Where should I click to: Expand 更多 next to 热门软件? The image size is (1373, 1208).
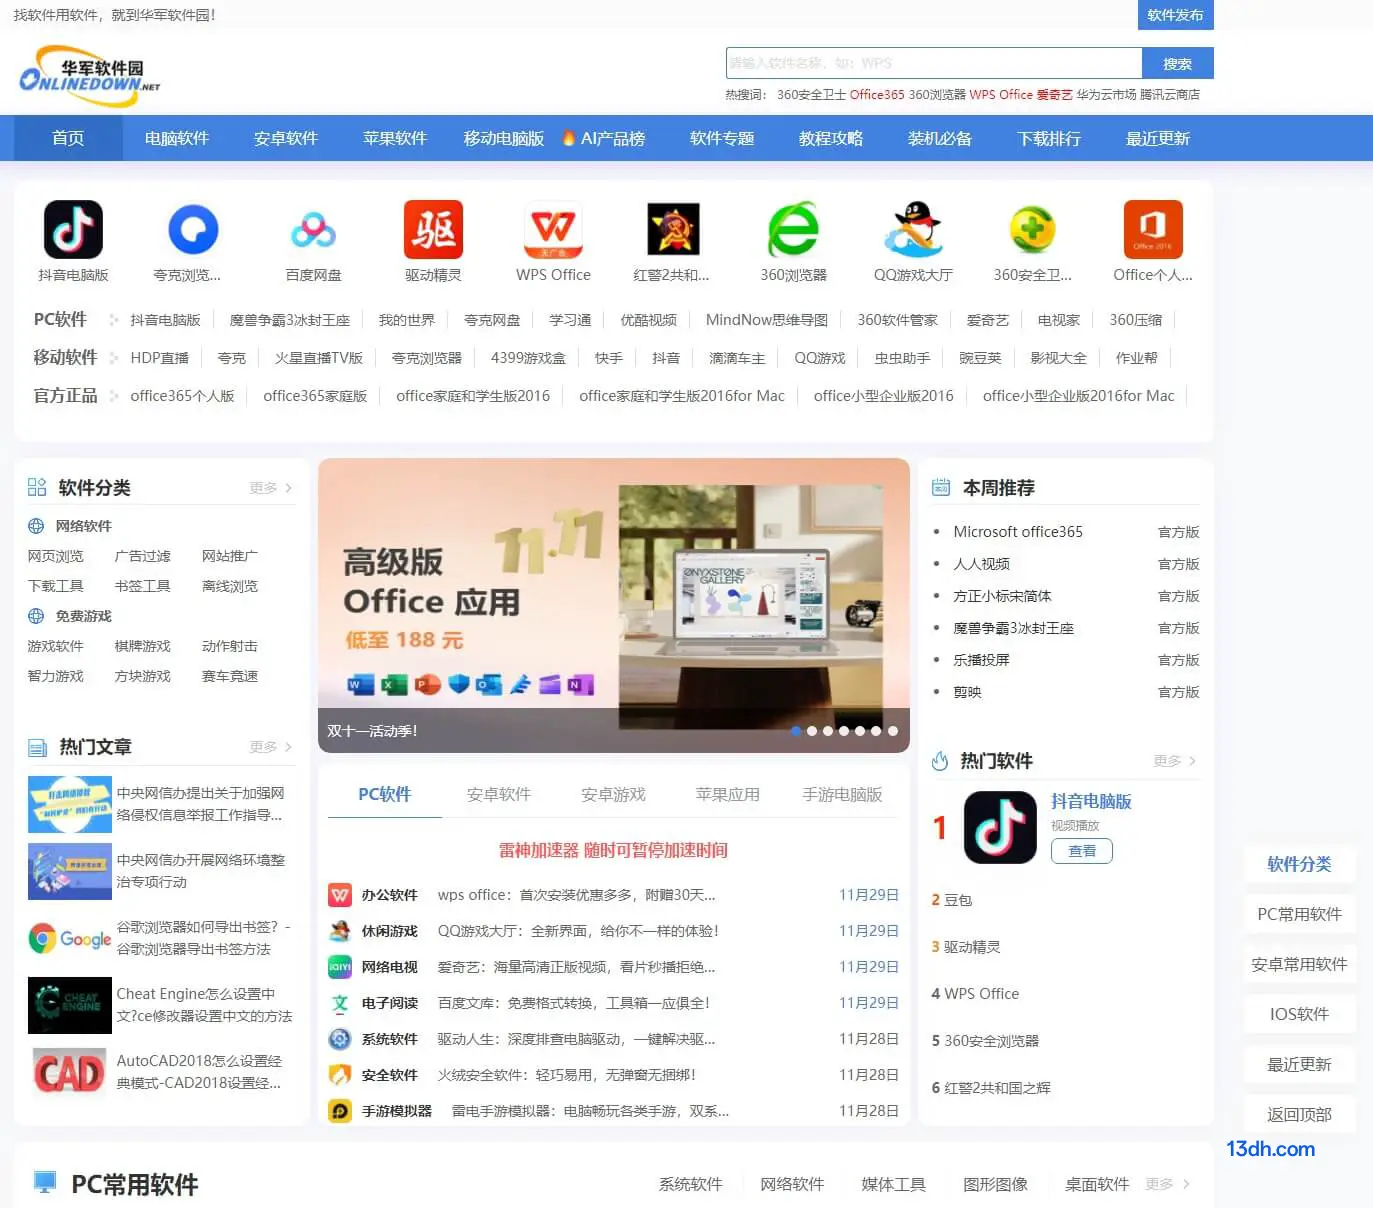tap(1174, 761)
